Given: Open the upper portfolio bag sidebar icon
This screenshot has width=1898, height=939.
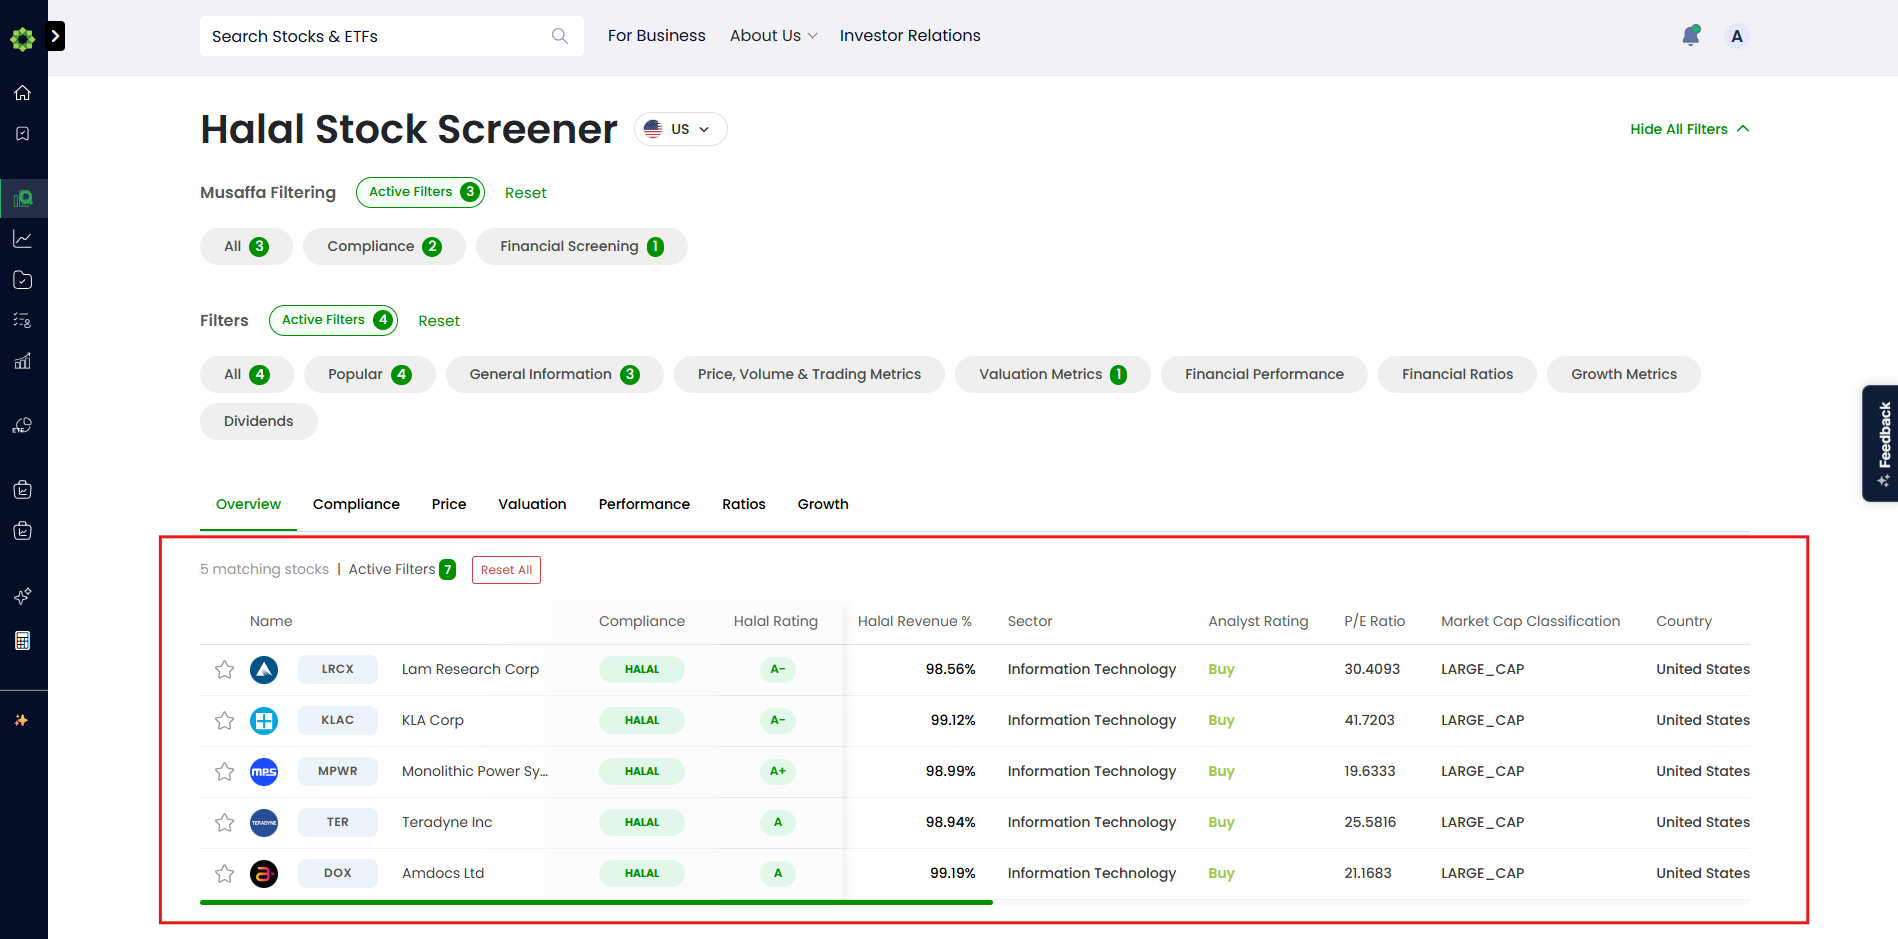Looking at the screenshot, I should click(22, 490).
